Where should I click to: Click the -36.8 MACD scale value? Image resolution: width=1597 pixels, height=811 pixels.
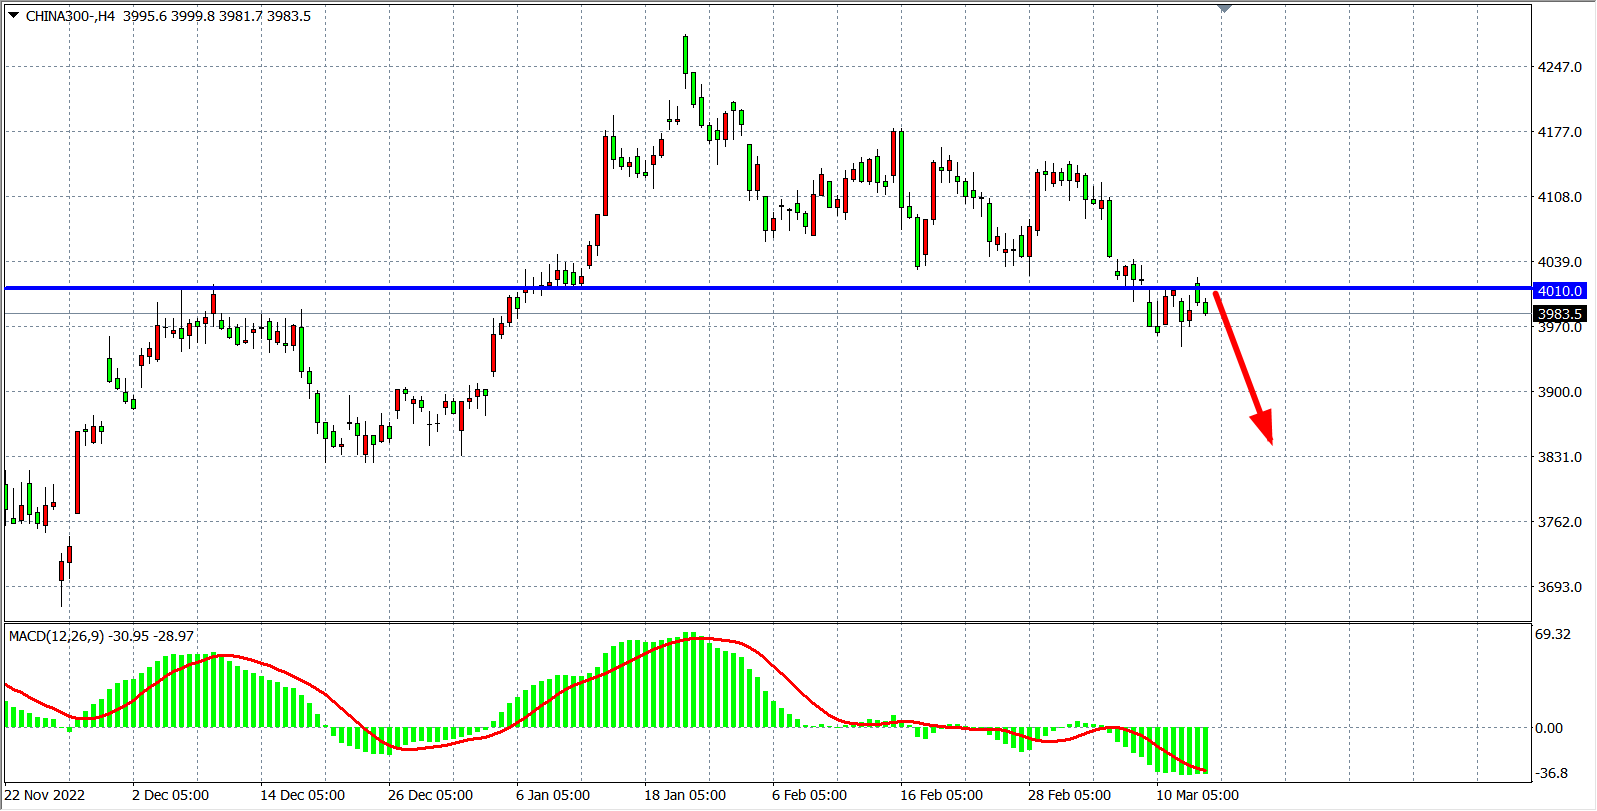tap(1552, 773)
